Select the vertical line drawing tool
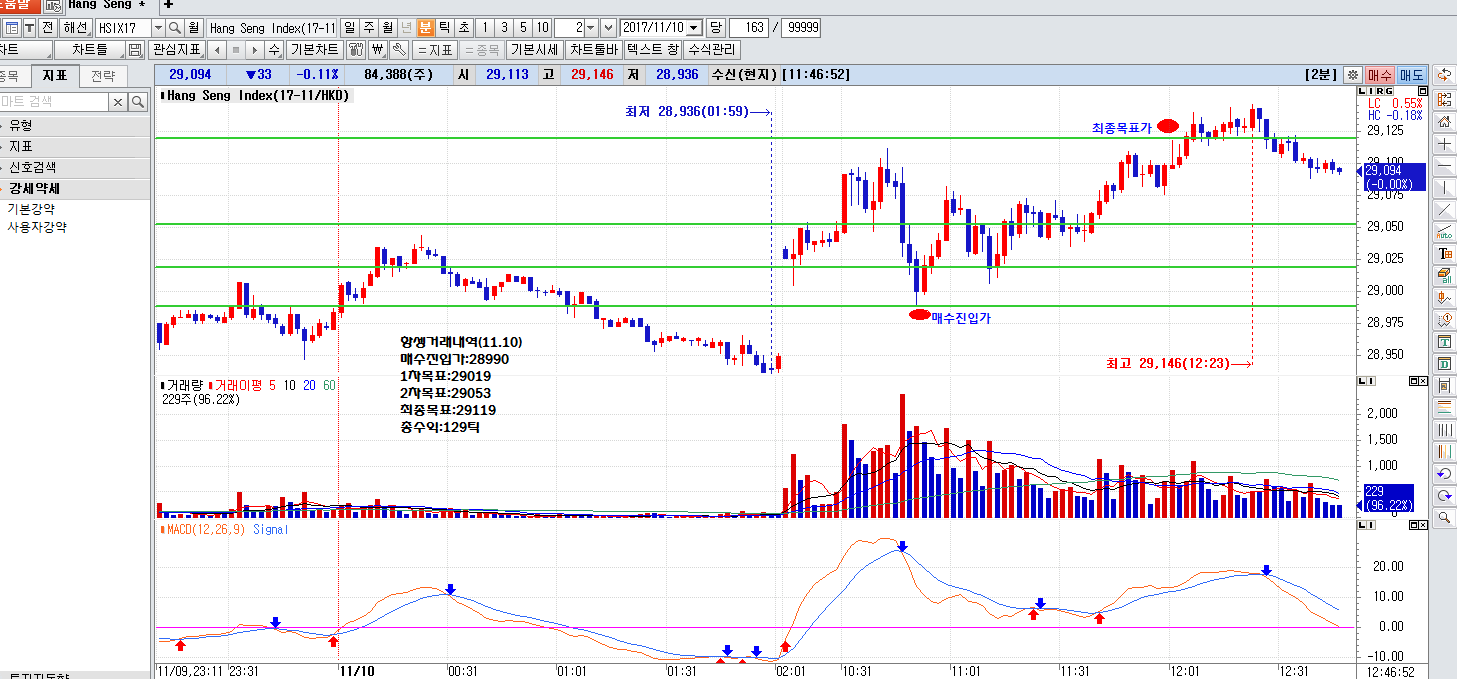1457x679 pixels. (1444, 187)
